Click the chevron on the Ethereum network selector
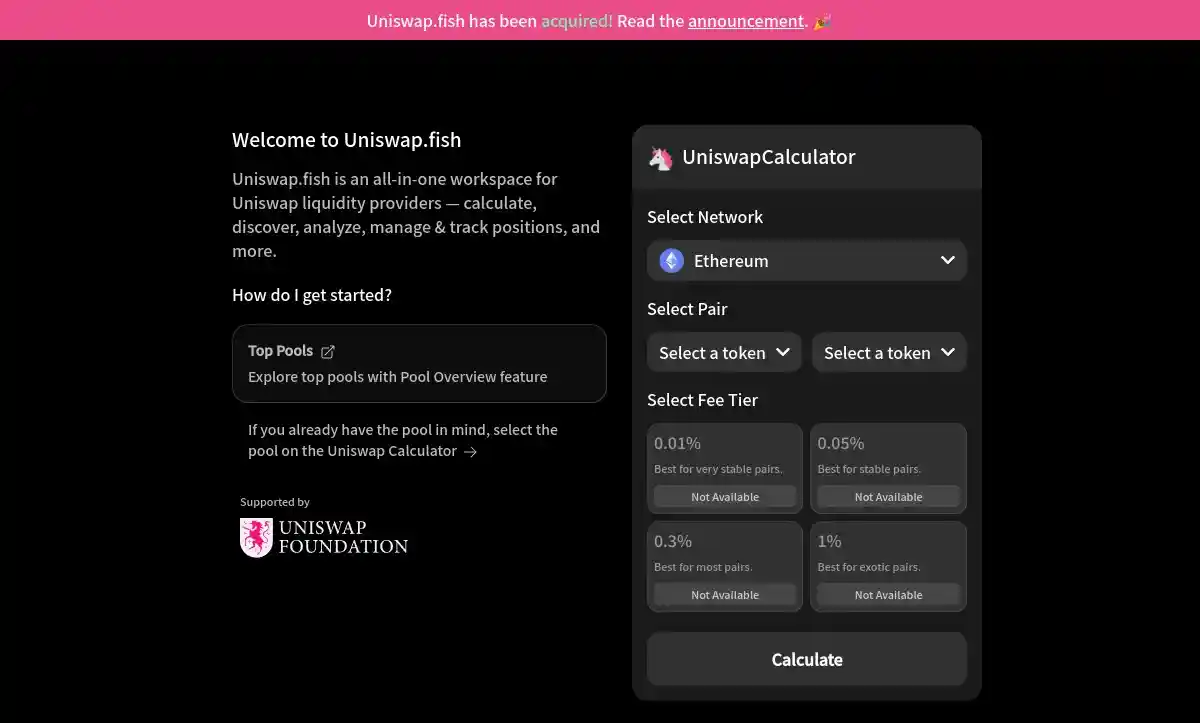 coord(946,260)
